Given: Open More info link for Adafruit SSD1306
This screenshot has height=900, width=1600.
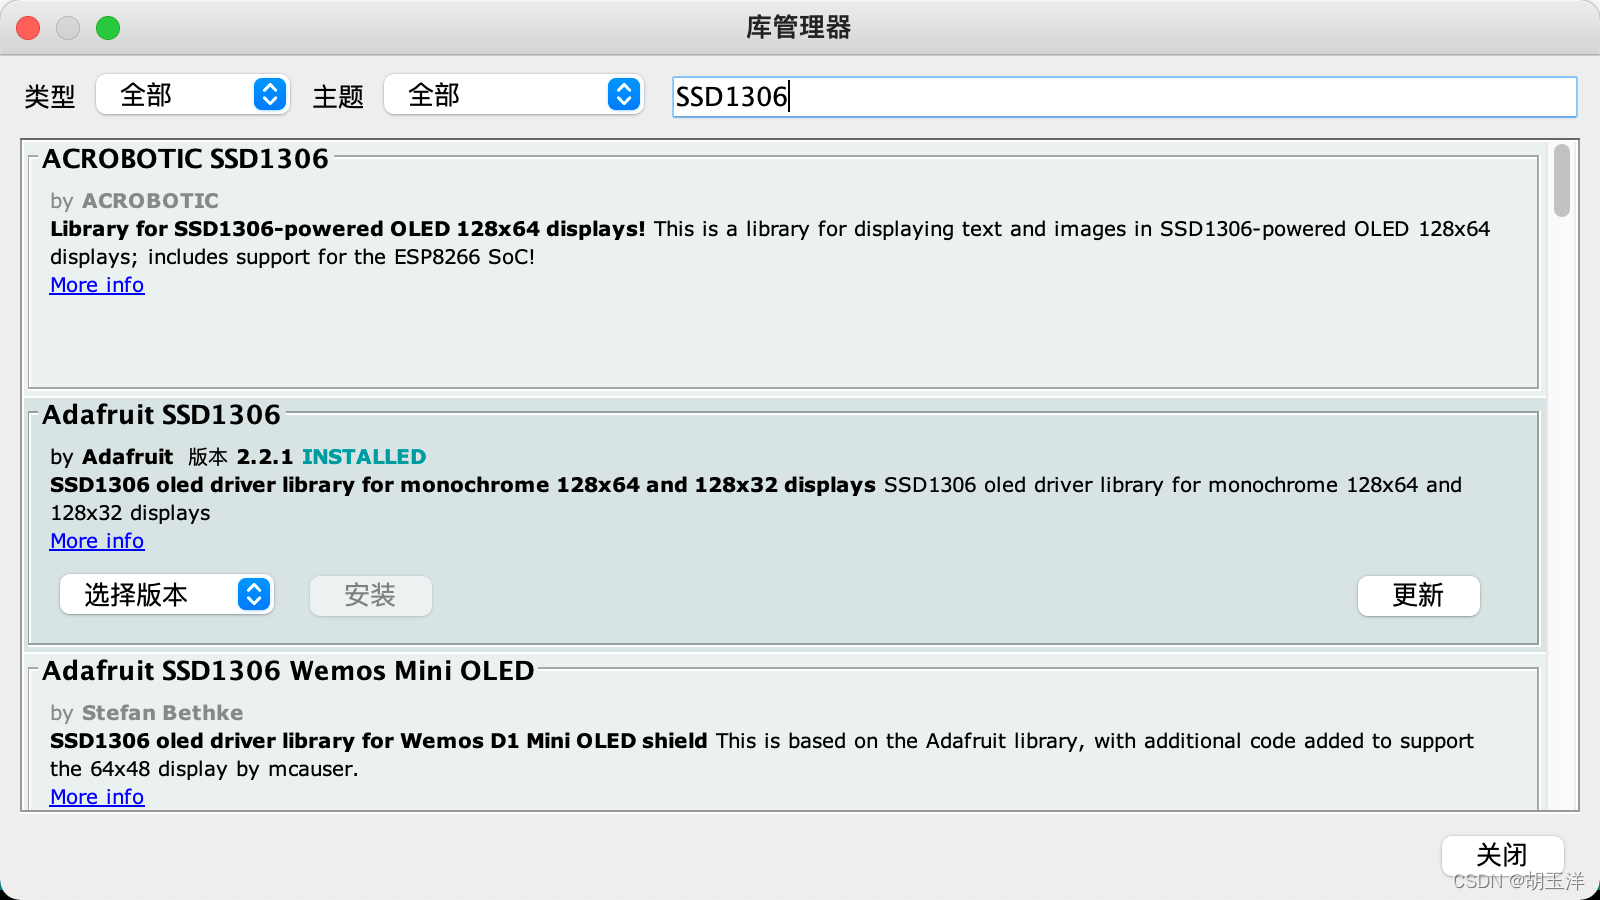Looking at the screenshot, I should click(x=97, y=541).
